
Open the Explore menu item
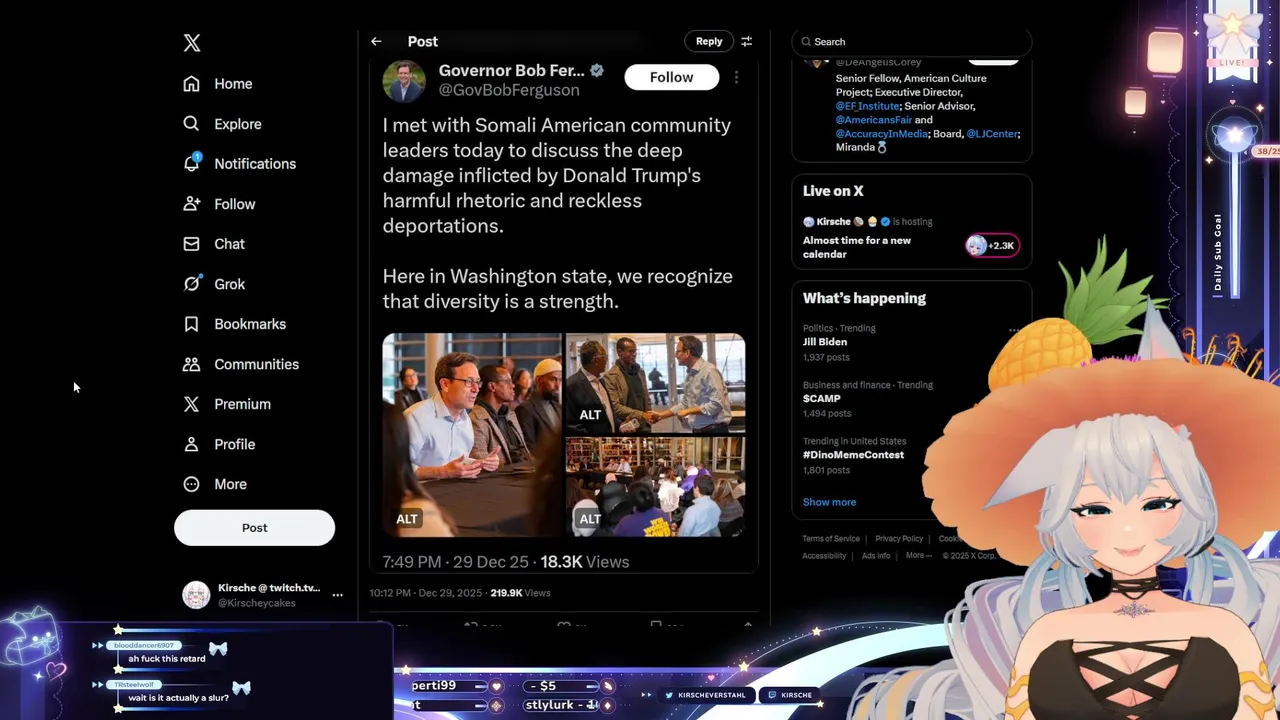tap(238, 124)
